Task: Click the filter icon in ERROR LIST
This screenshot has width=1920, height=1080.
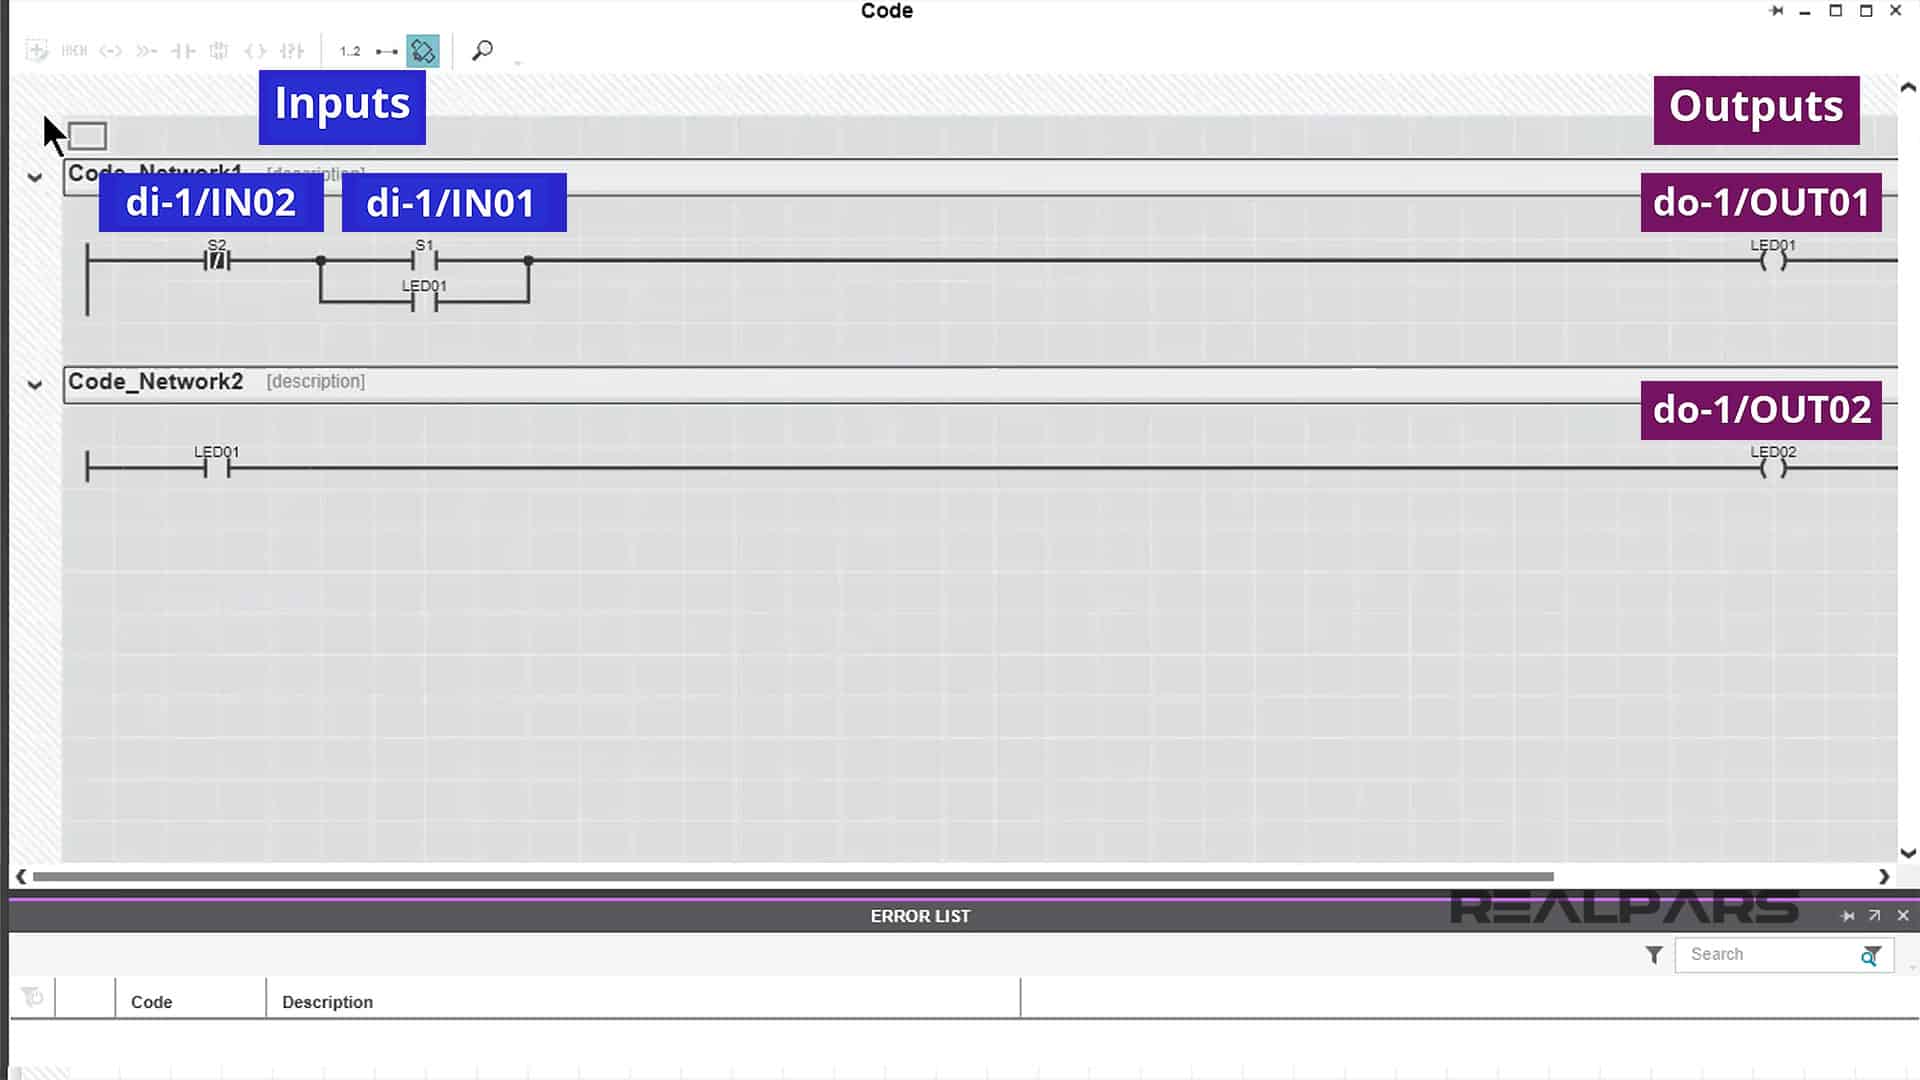Action: pos(1654,955)
